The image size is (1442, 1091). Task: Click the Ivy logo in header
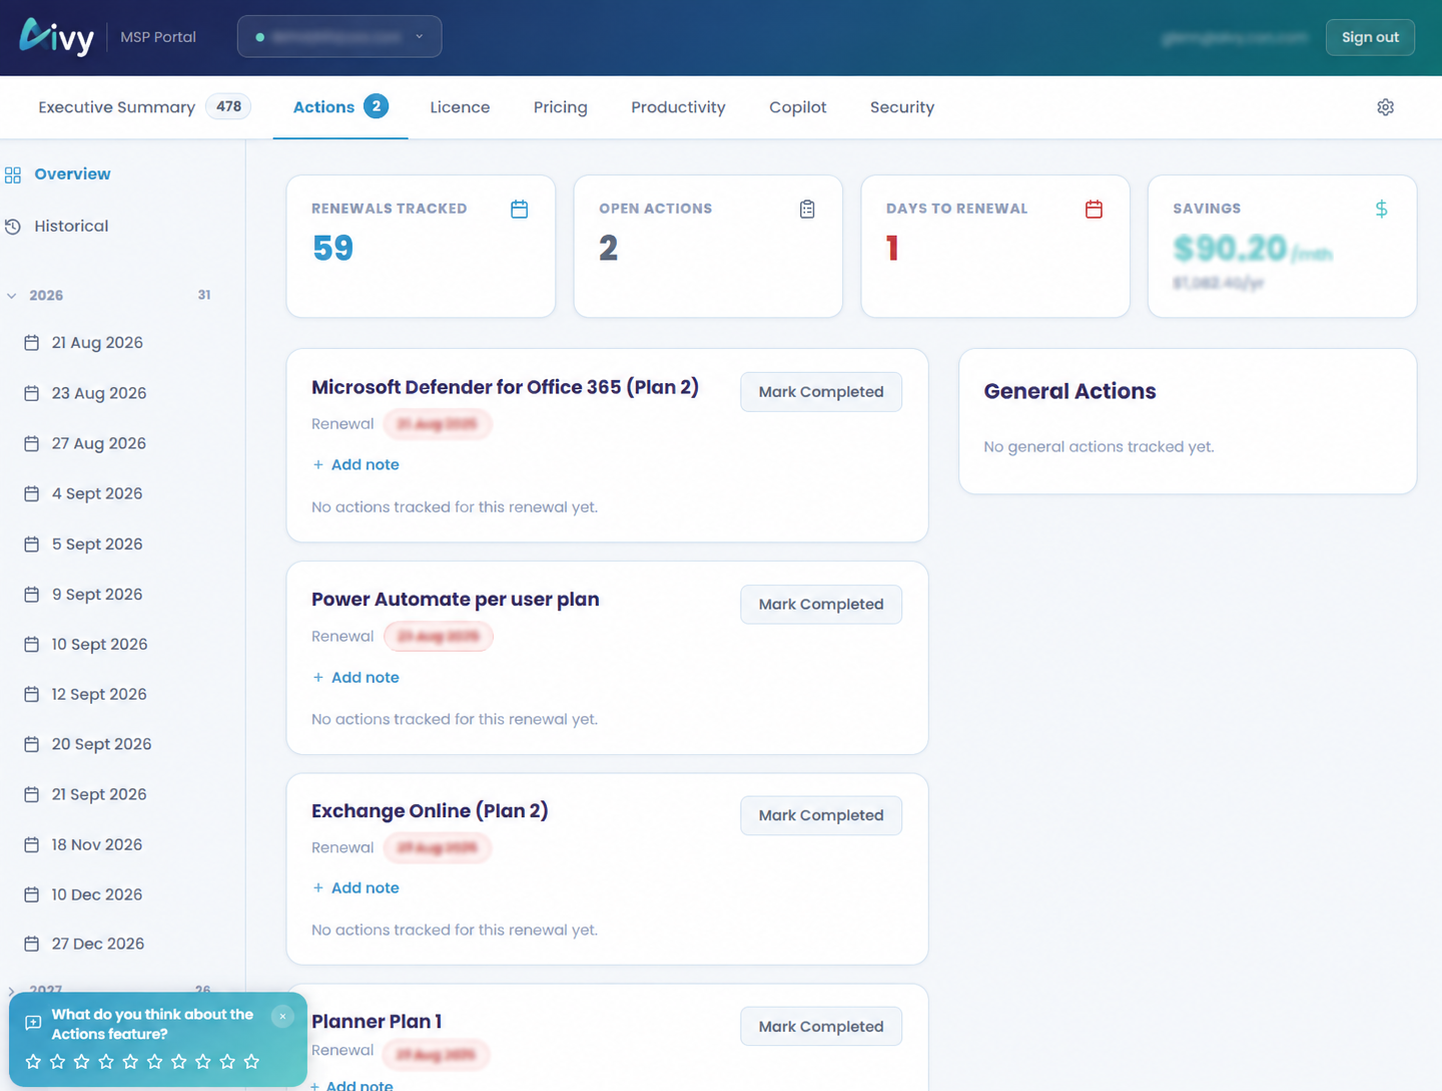click(57, 36)
